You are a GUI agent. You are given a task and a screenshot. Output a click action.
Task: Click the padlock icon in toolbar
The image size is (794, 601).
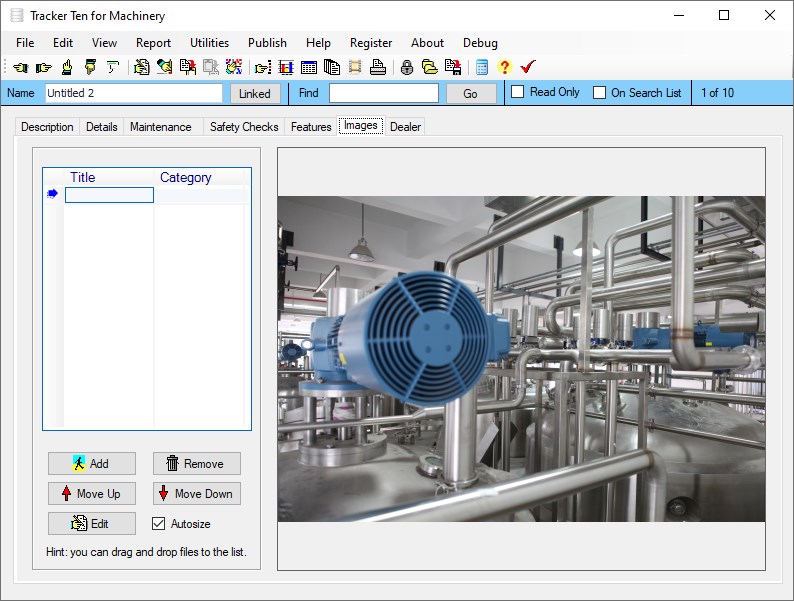[x=407, y=68]
